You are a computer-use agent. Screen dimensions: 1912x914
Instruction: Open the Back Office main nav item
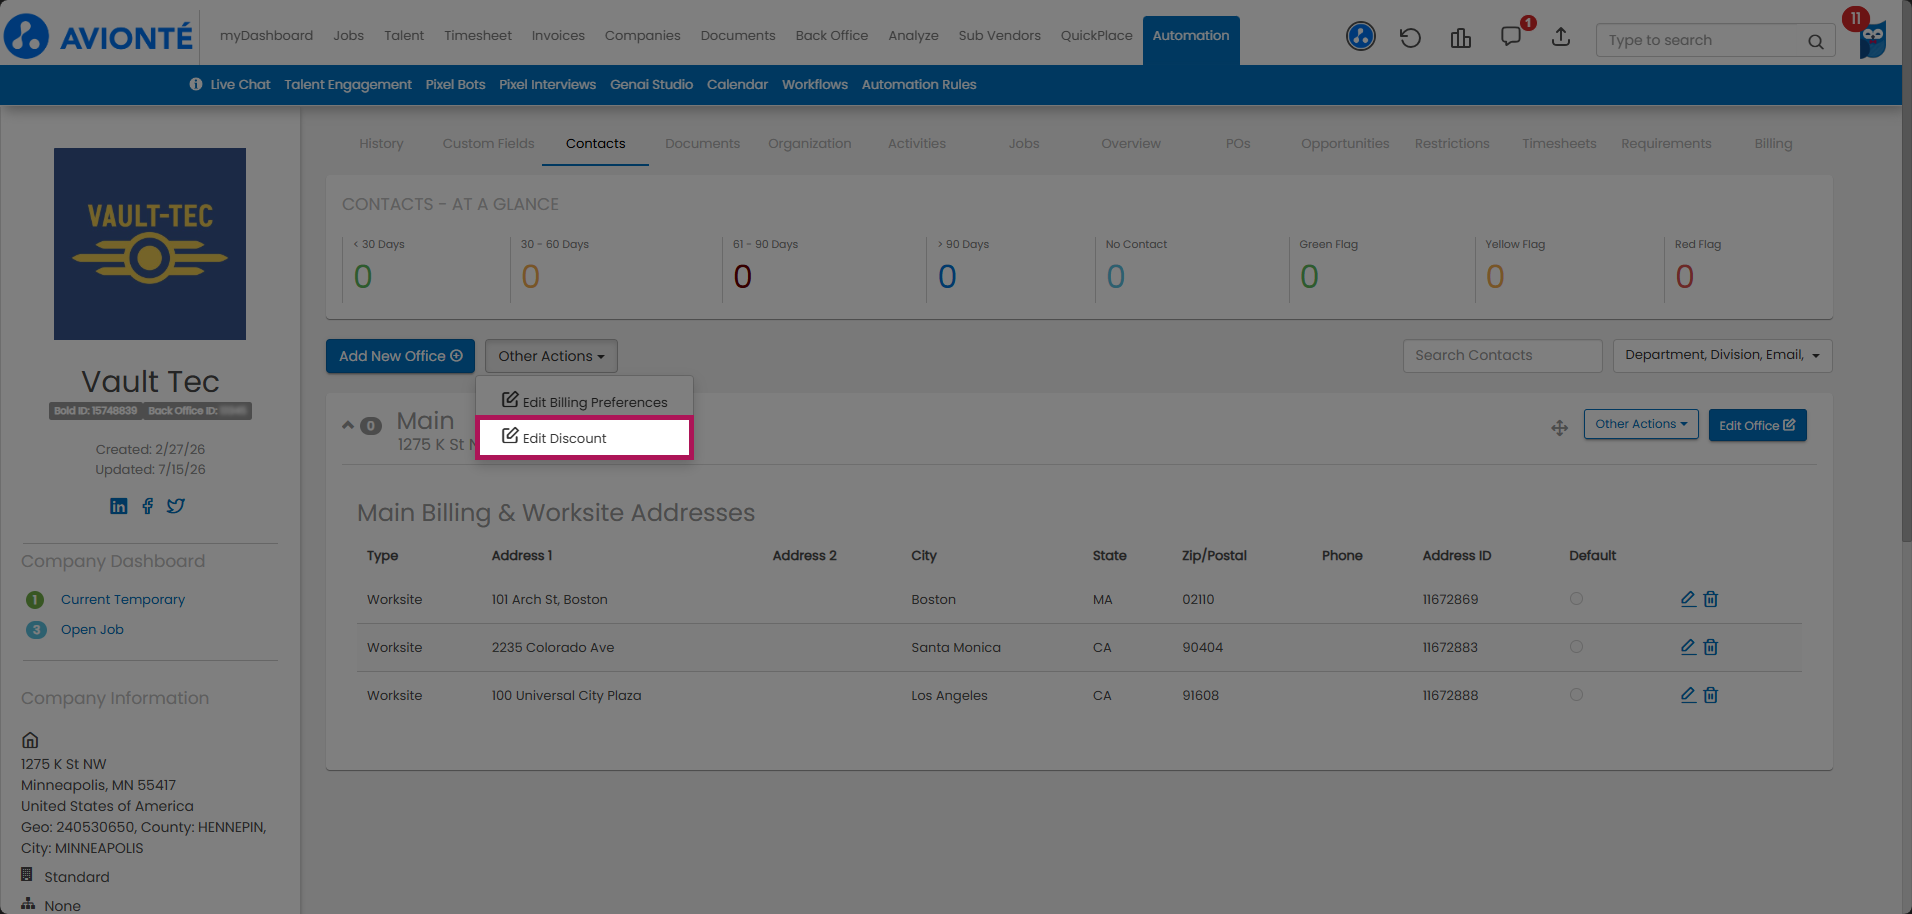[x=832, y=36]
